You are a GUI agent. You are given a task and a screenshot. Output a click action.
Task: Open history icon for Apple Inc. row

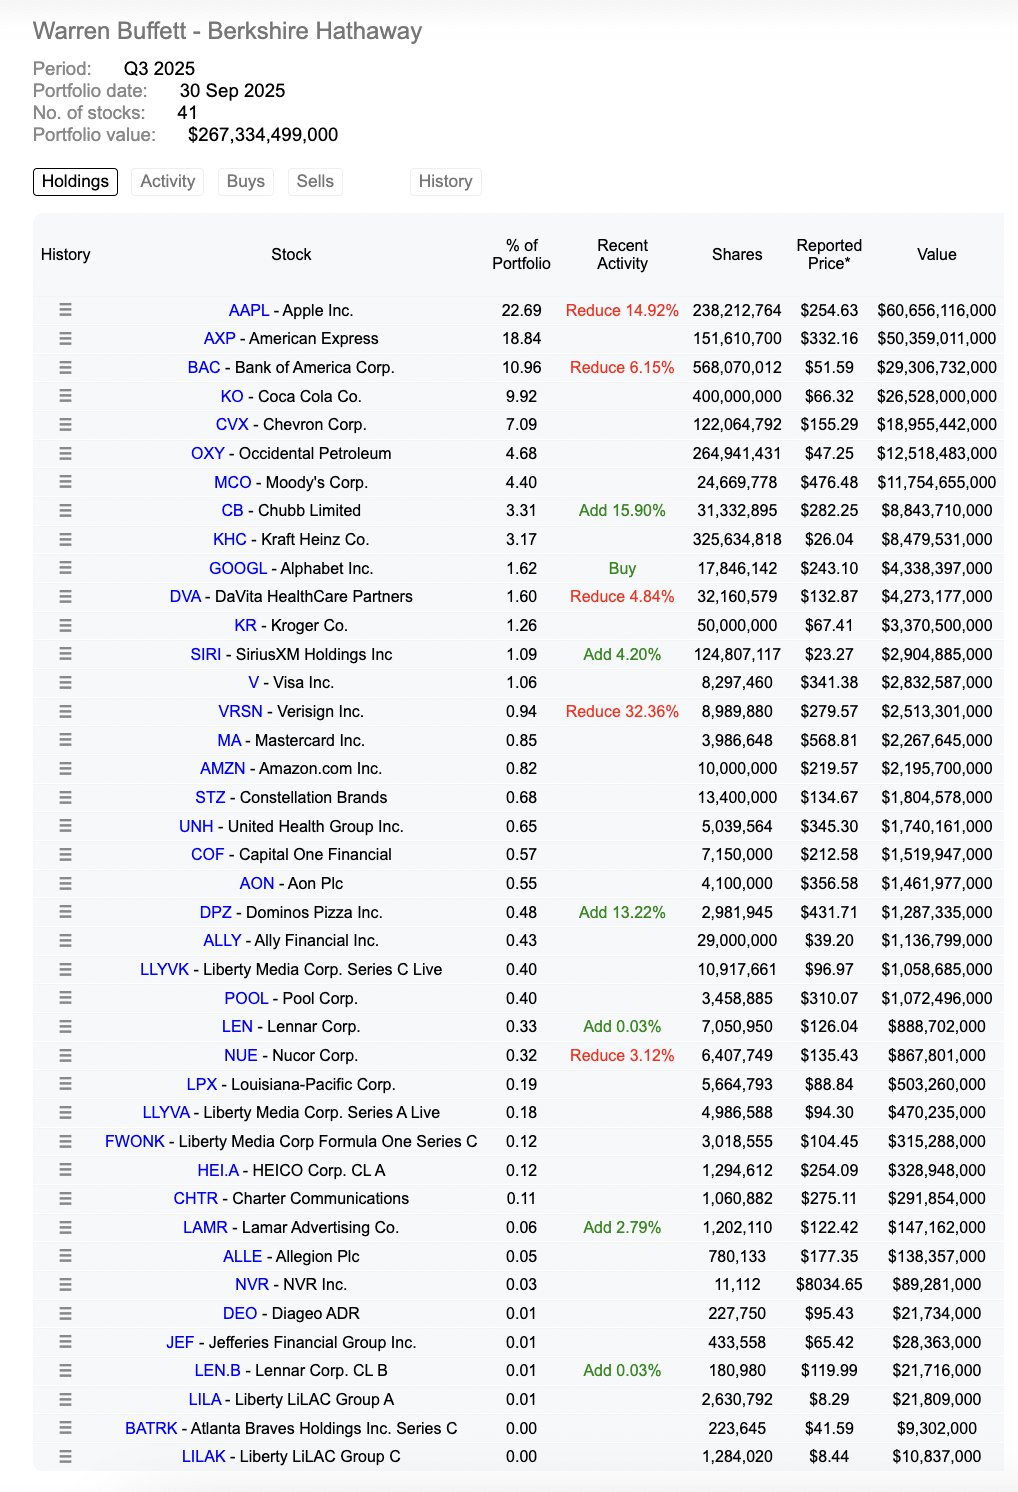click(x=65, y=310)
